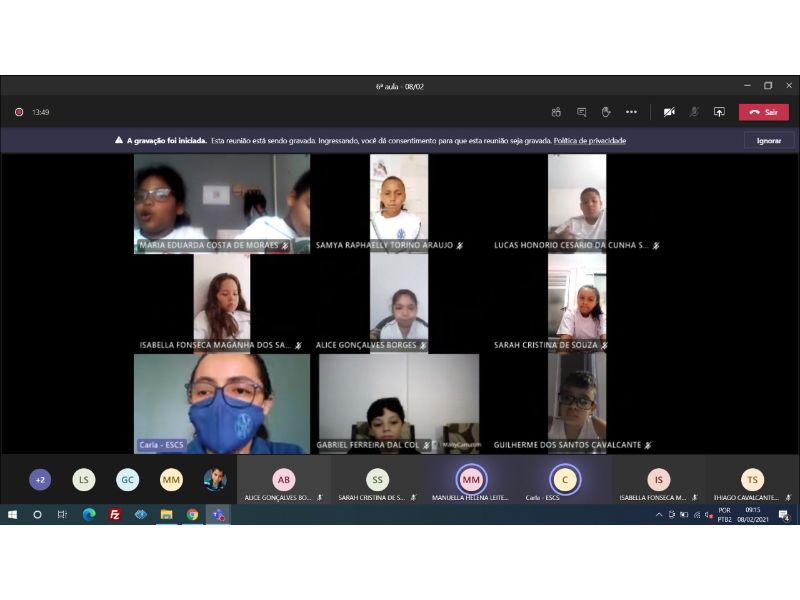The width and height of the screenshot is (800, 600).
Task: Click the red recording indicator
Action: click(x=19, y=112)
